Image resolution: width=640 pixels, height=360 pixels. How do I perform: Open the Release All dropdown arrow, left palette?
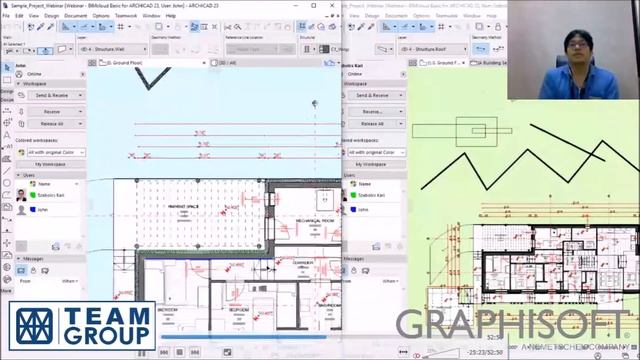[x=80, y=123]
